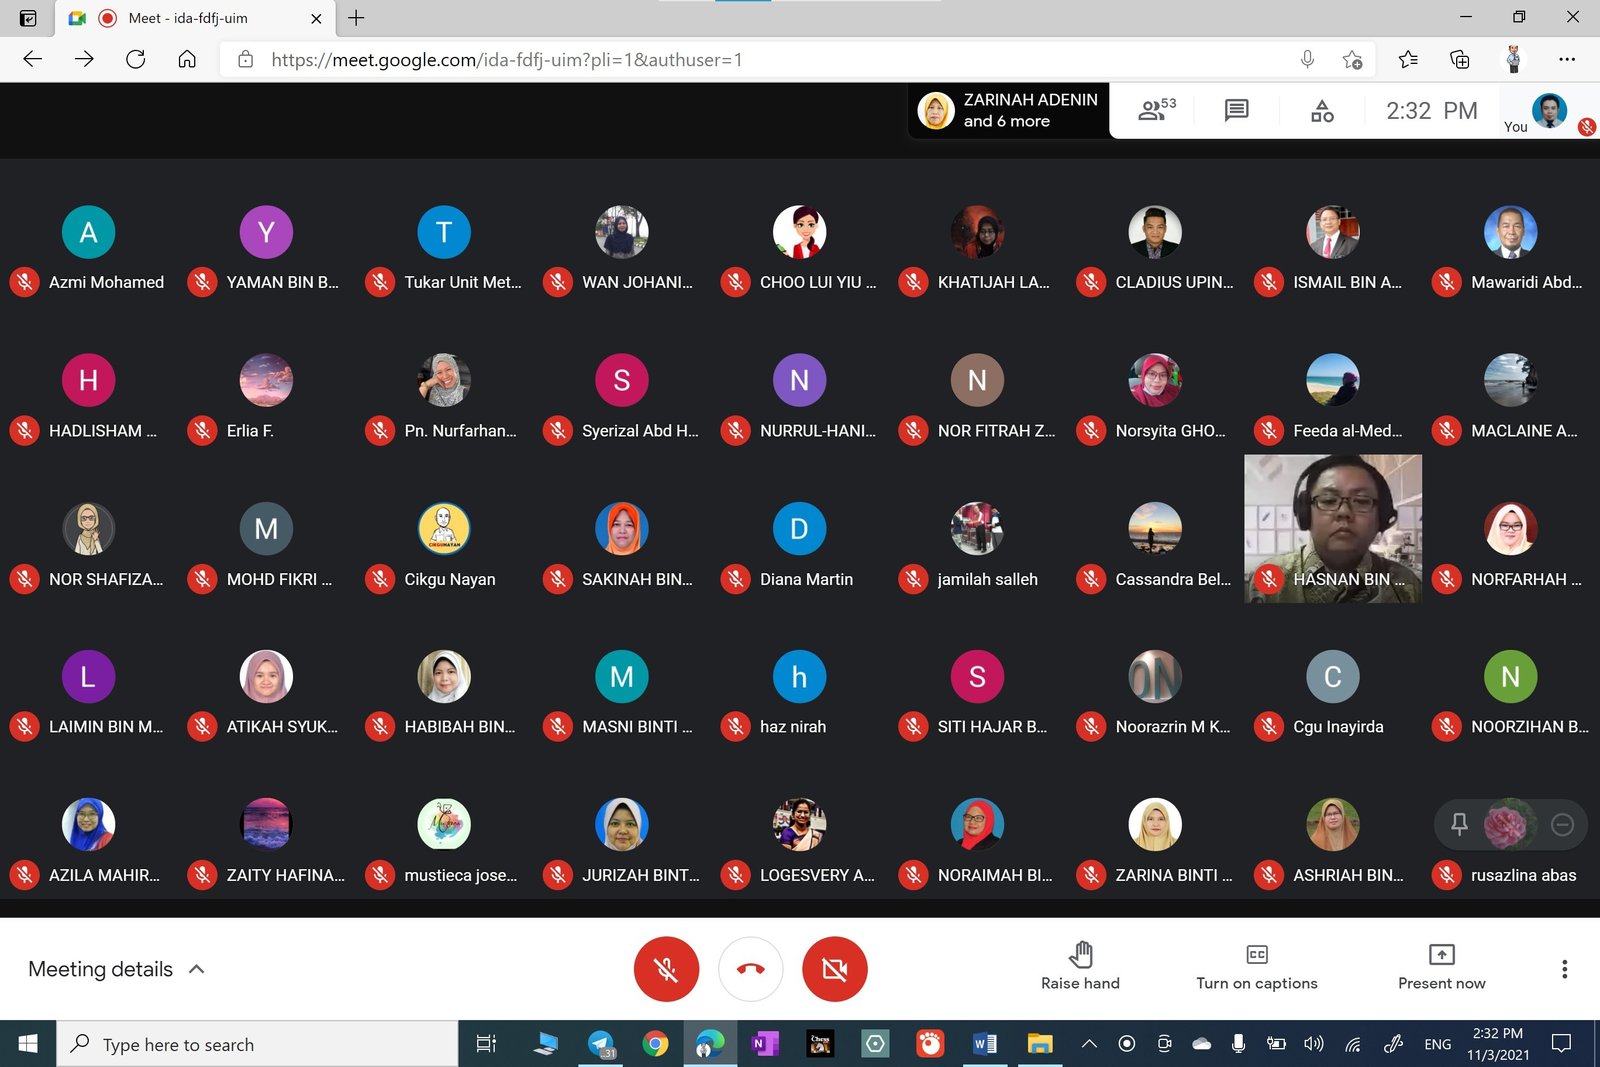The image size is (1600, 1067).
Task: Open the meeting chat panel
Action: (x=1237, y=110)
